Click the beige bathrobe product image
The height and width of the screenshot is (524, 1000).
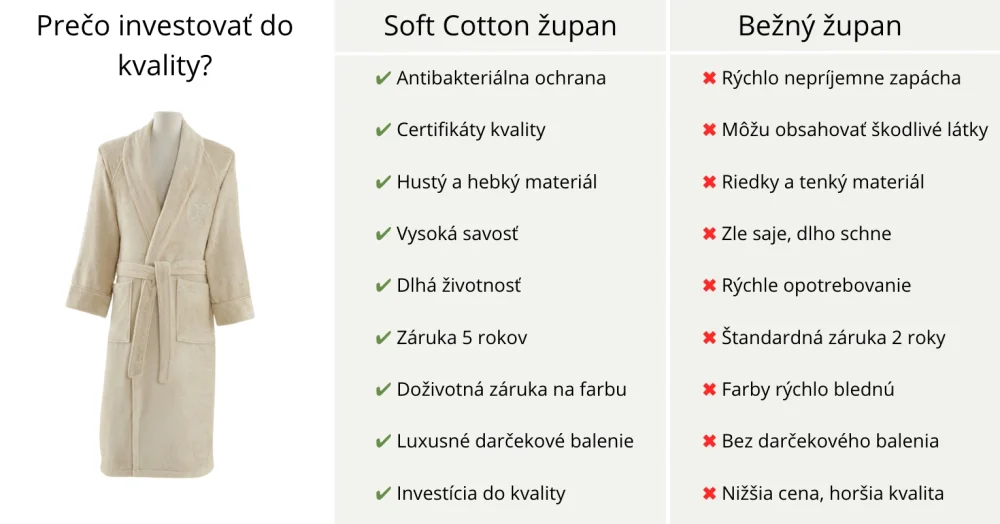160,295
